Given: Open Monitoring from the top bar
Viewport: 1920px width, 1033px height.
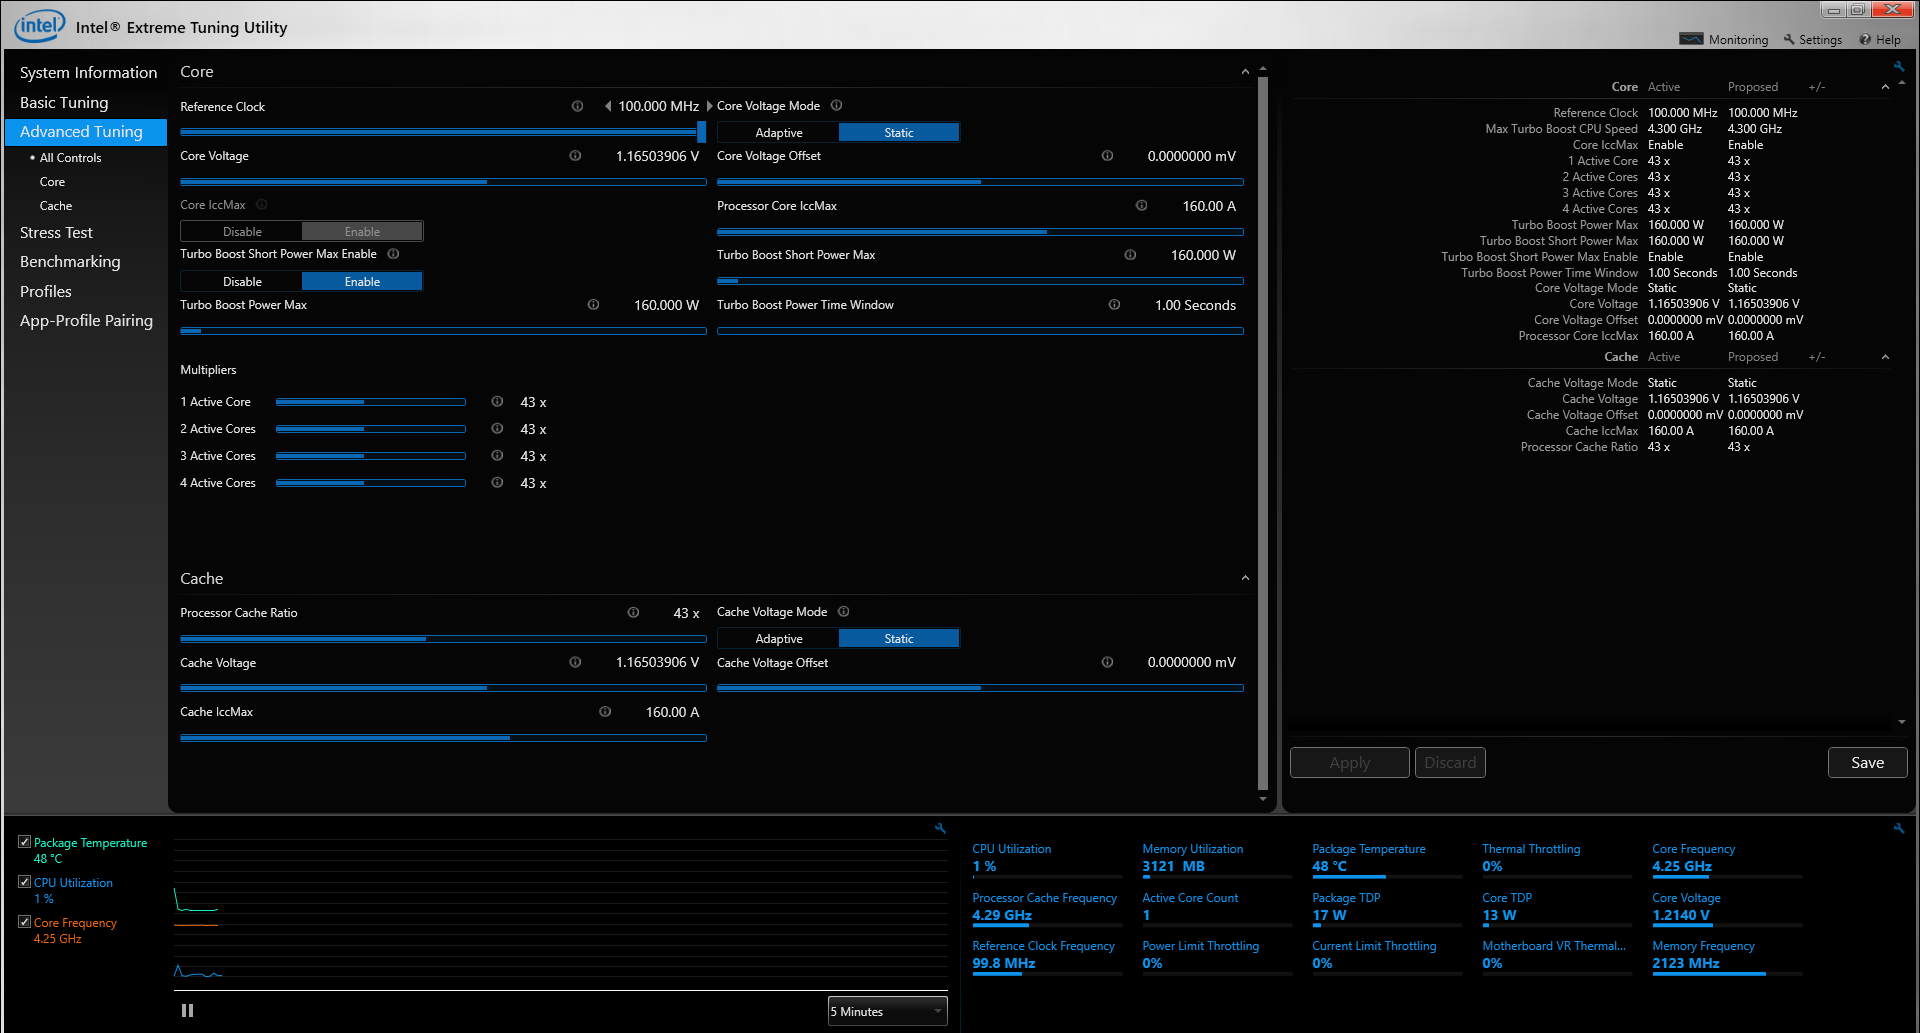Looking at the screenshot, I should (x=1724, y=40).
